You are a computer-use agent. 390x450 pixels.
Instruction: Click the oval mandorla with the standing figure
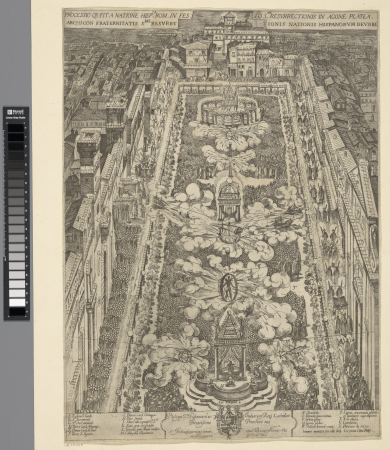(228, 287)
